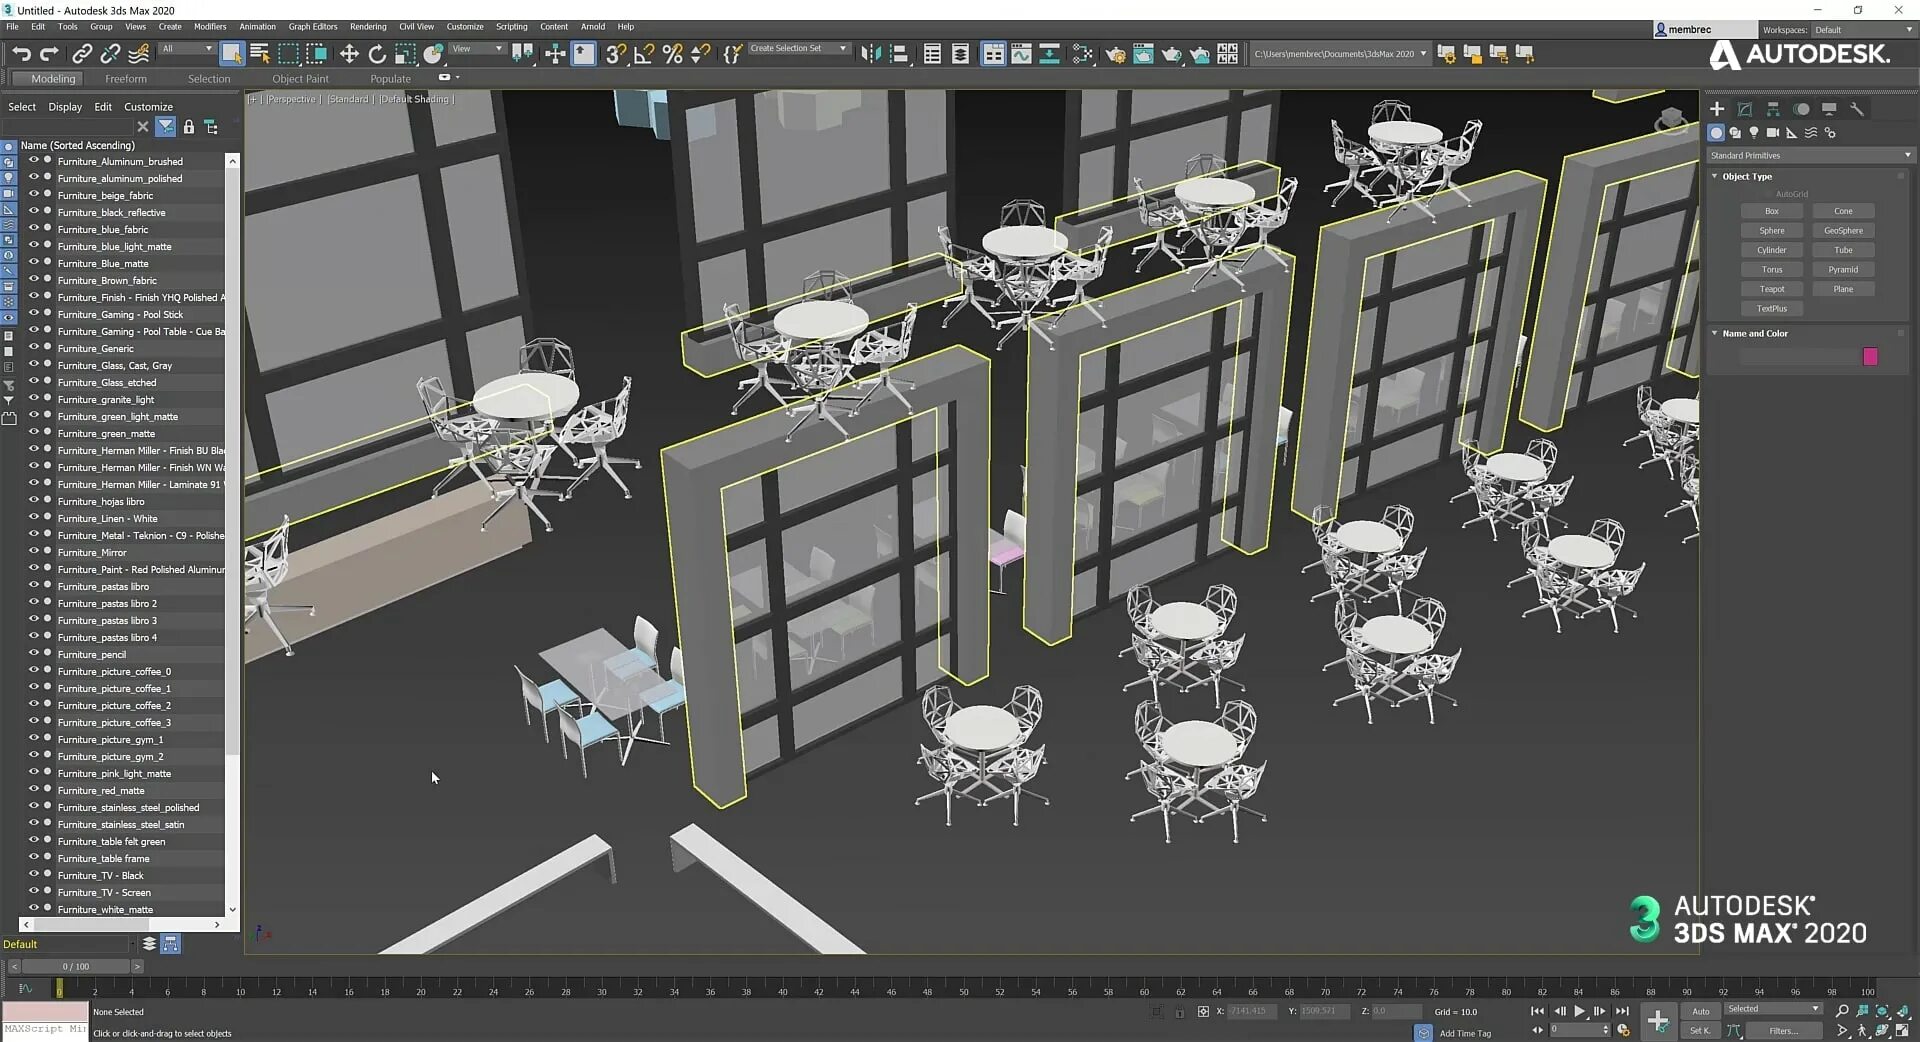This screenshot has height=1042, width=1920.
Task: Open the Selection Filter 'All' dropdown
Action: pyautogui.click(x=188, y=48)
